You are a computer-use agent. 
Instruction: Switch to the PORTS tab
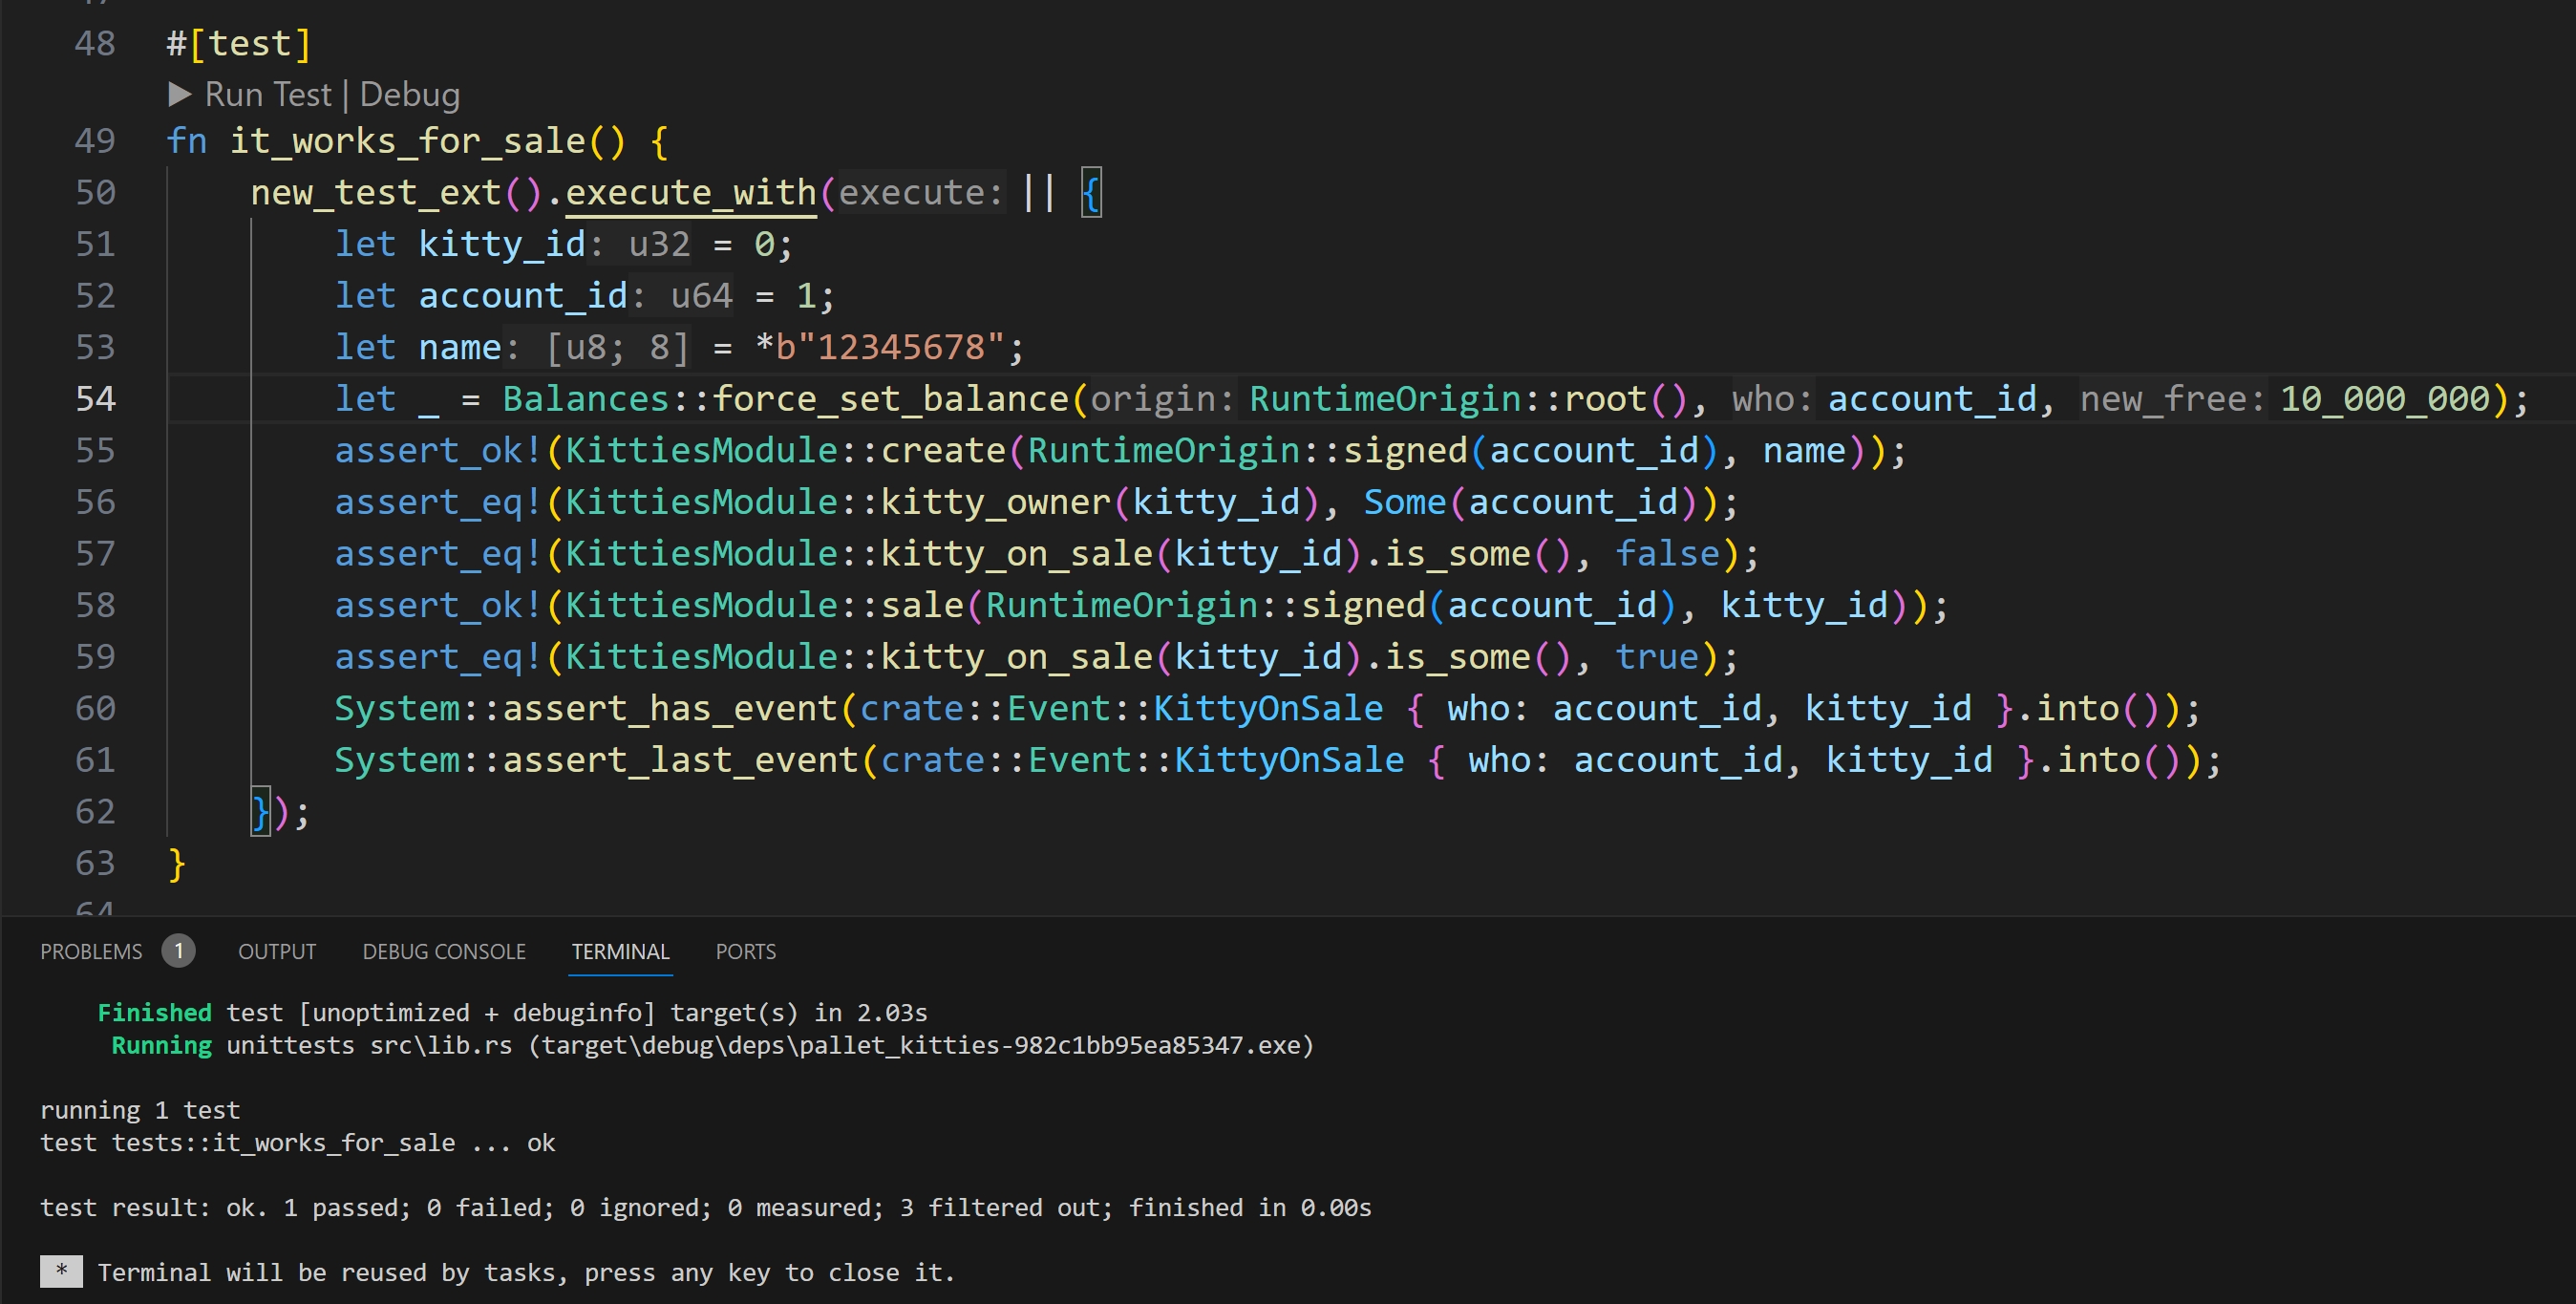[x=745, y=951]
